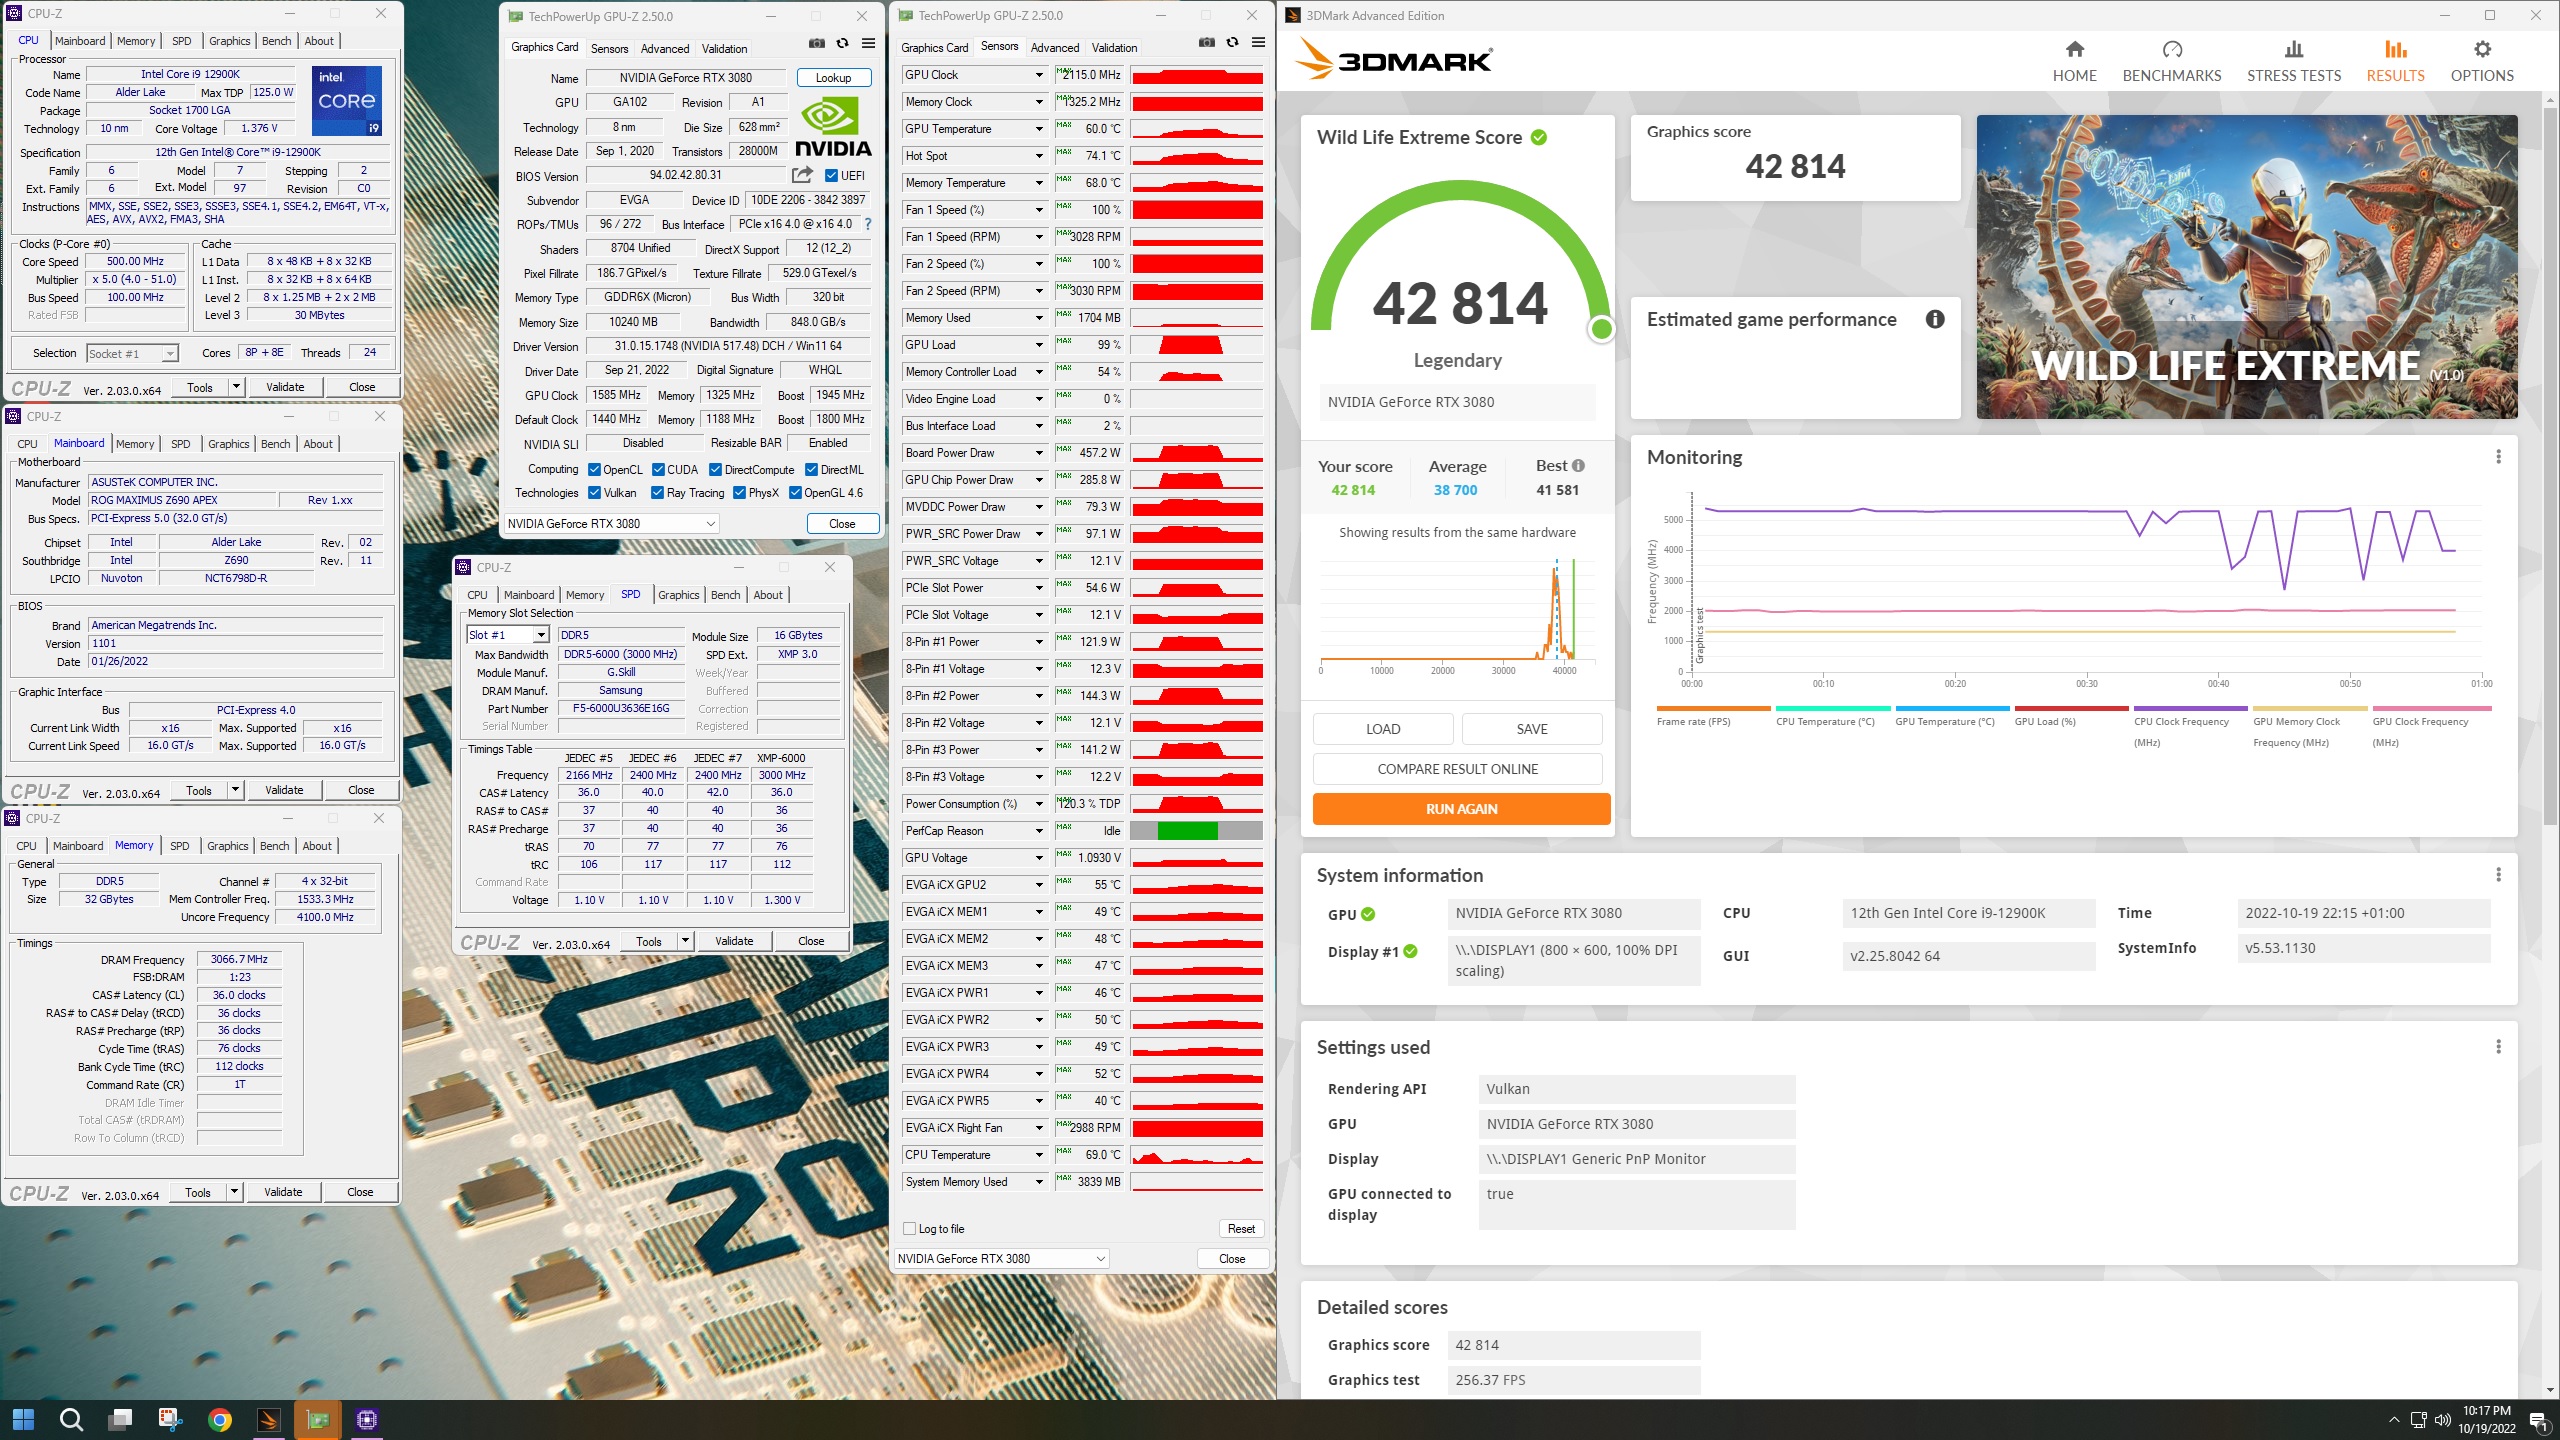The image size is (2560, 1440).
Task: Open GPU selector dropdown in GPU-Z Sensors window
Action: (x=1001, y=1258)
